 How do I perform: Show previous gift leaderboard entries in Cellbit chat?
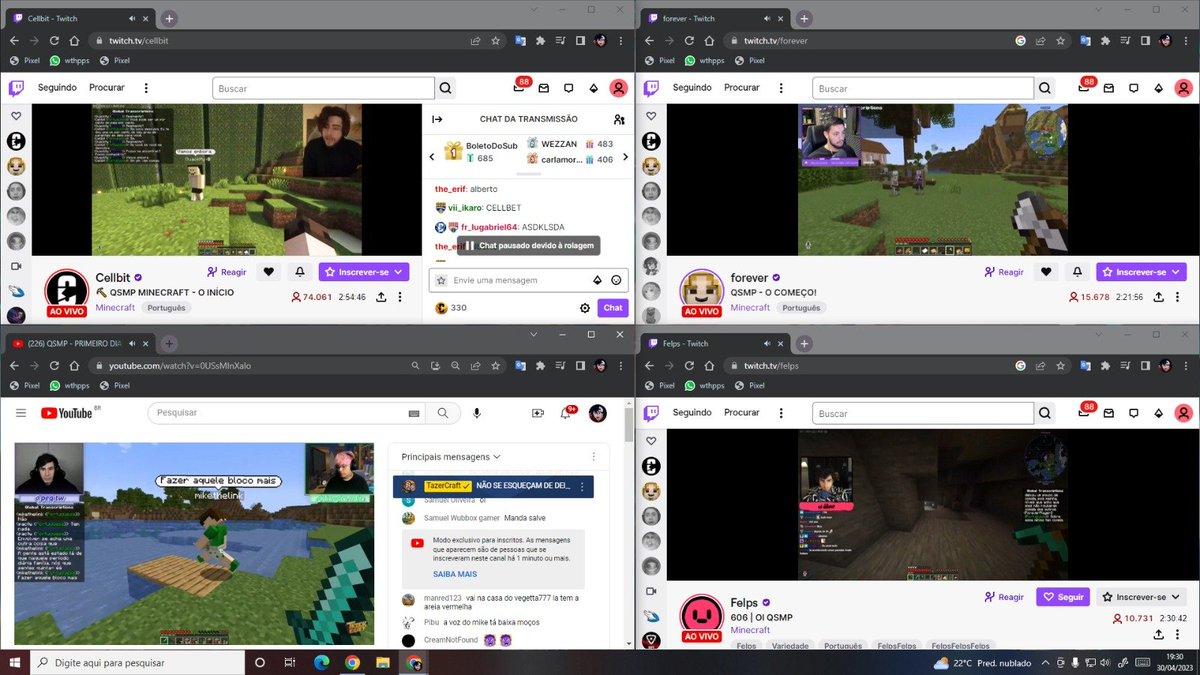[x=432, y=156]
